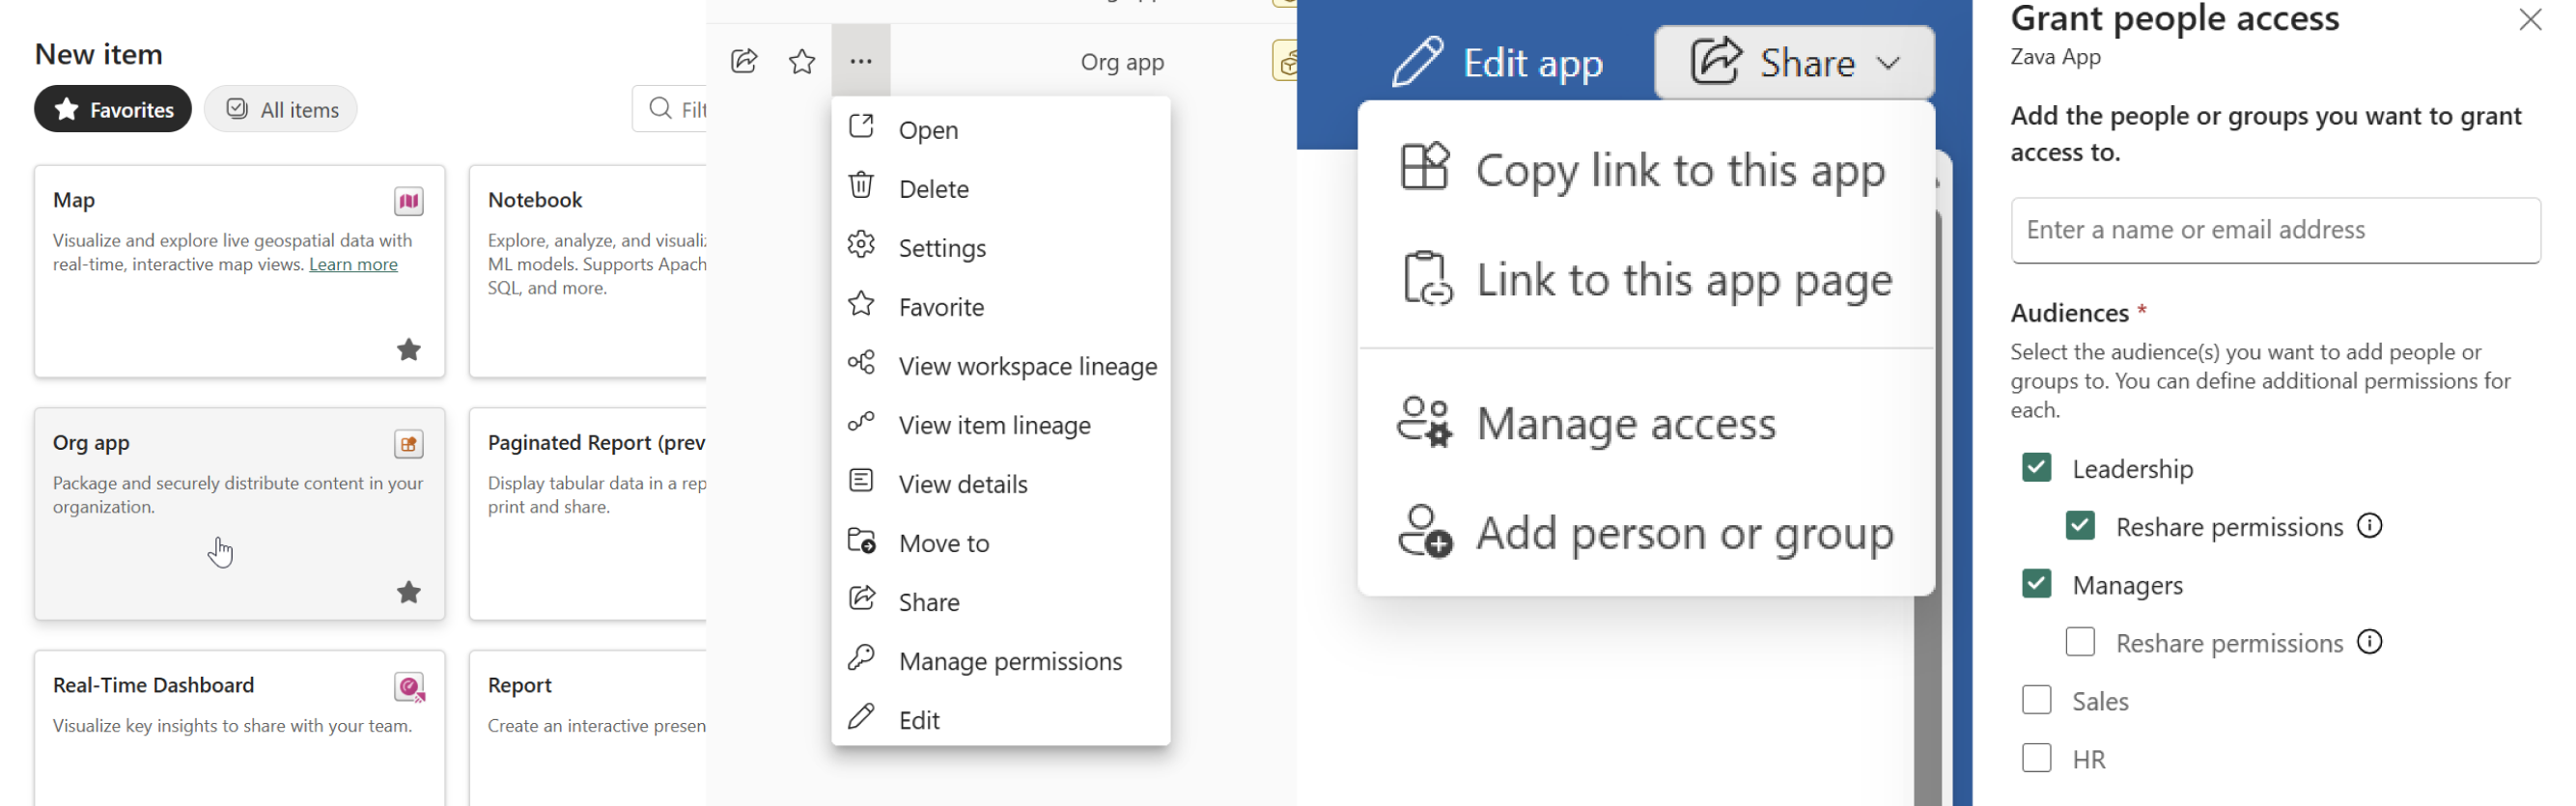Click the Move to folder icon
The image size is (2576, 806).
(861, 541)
